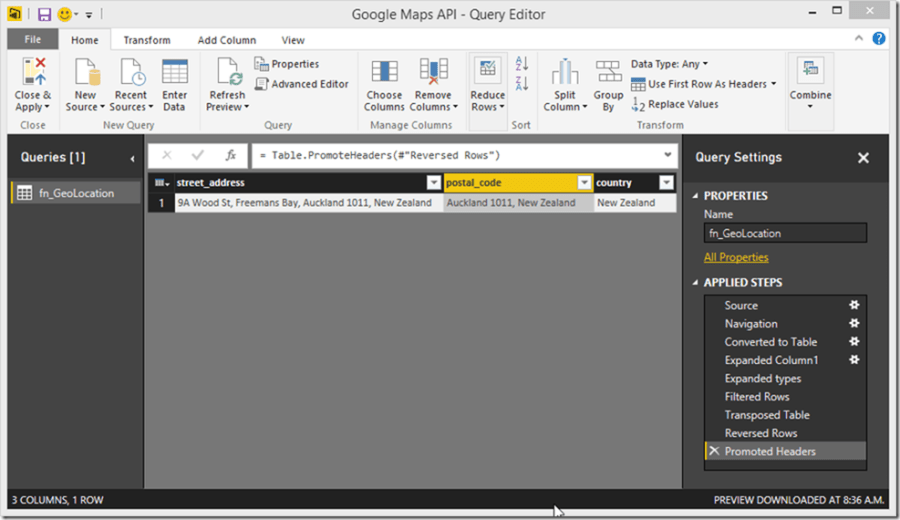
Task: Collapse the Queries pane
Action: point(132,158)
